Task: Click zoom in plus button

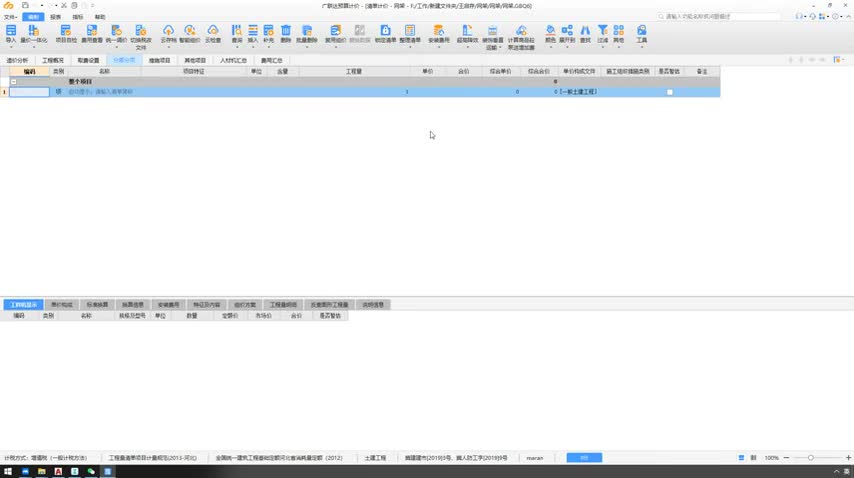Action: [x=848, y=458]
